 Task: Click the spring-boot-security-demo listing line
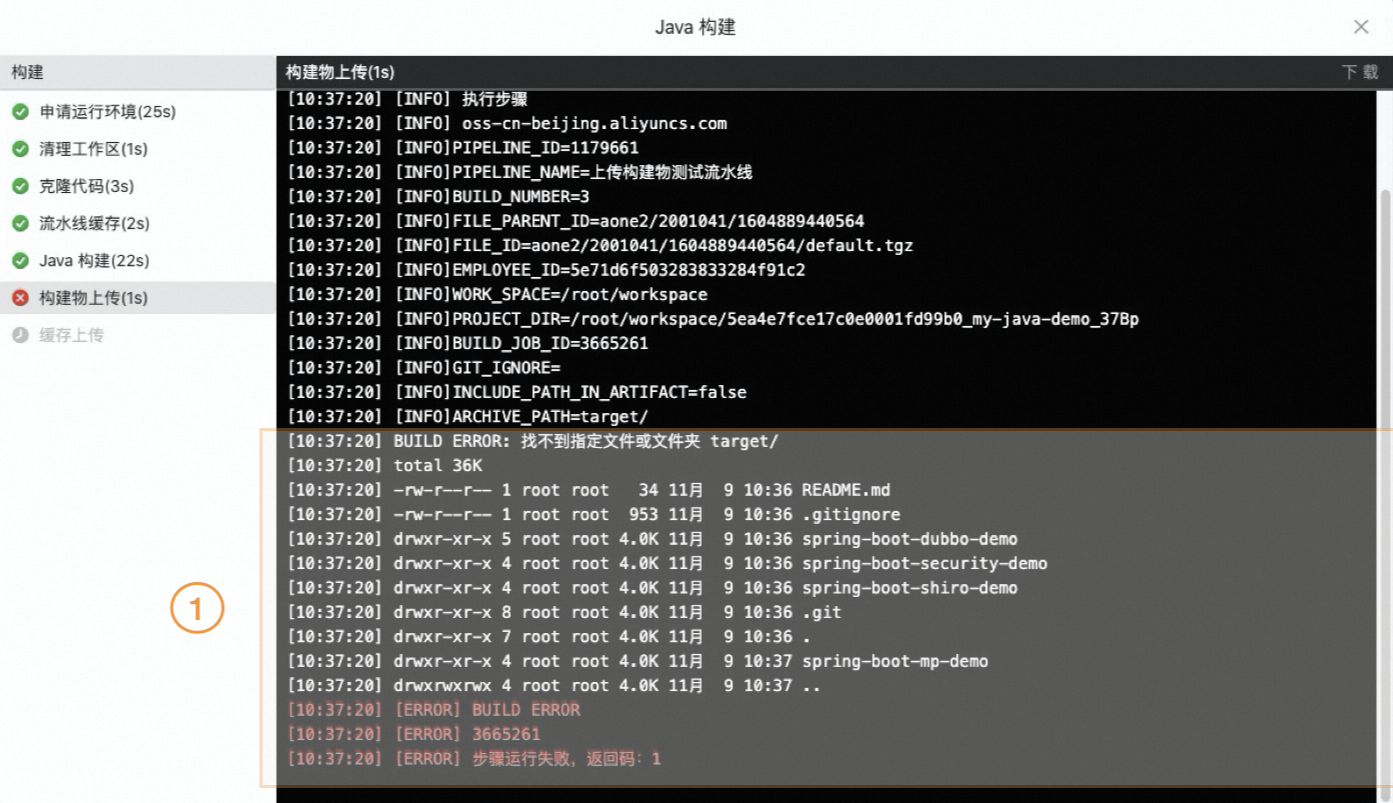(667, 563)
